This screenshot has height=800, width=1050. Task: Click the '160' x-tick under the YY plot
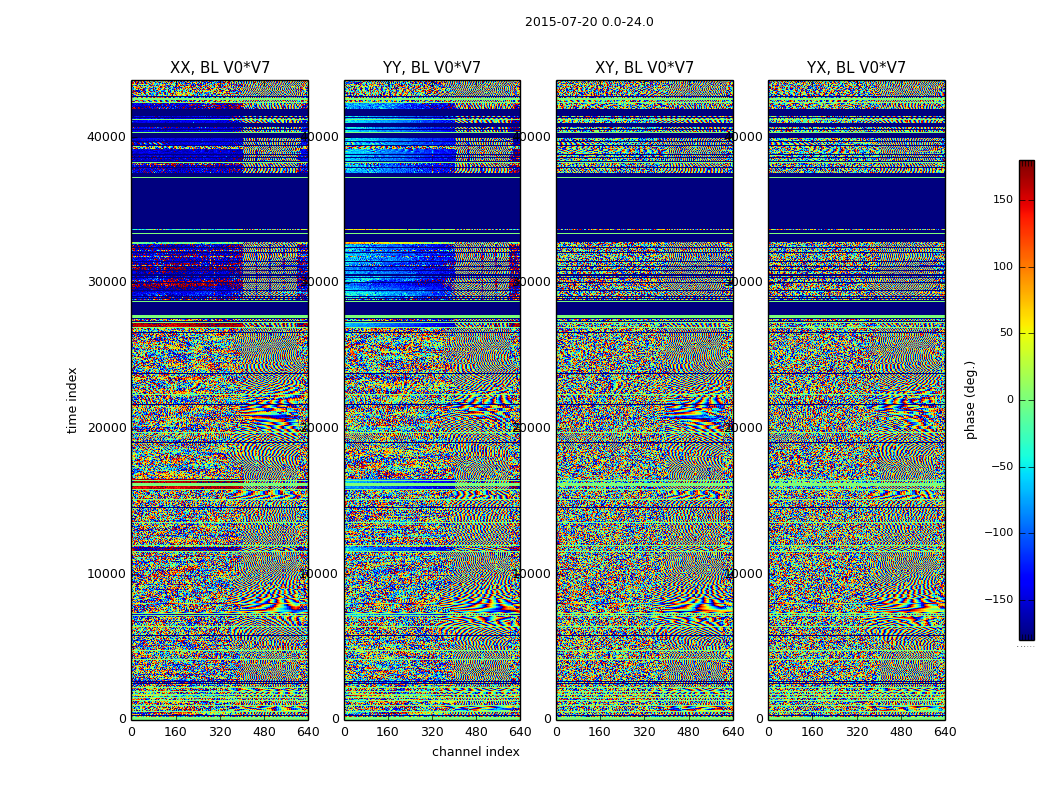tap(388, 732)
